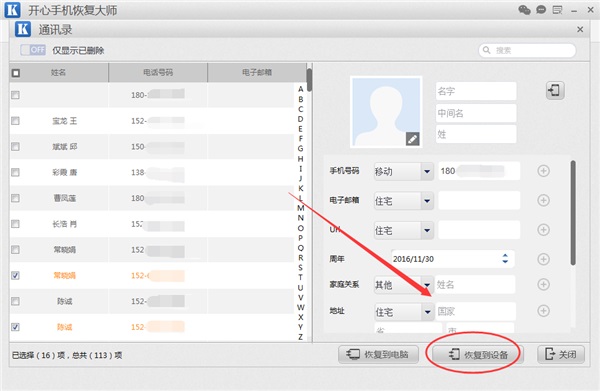Click the search magnifier icon
The image size is (600, 391).
coord(486,50)
